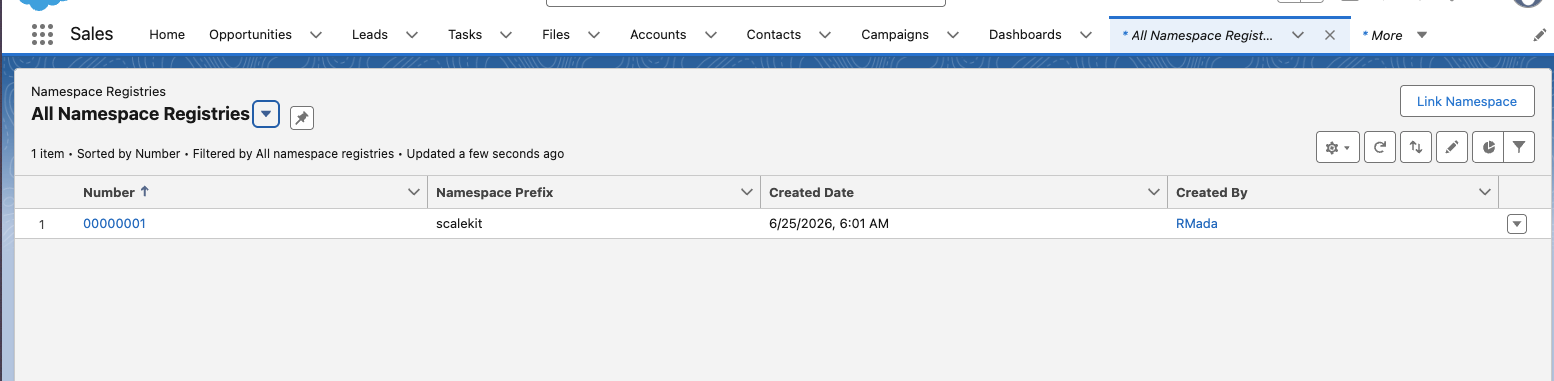Open list view selector dropdown arrow
The width and height of the screenshot is (1554, 381).
[265, 114]
